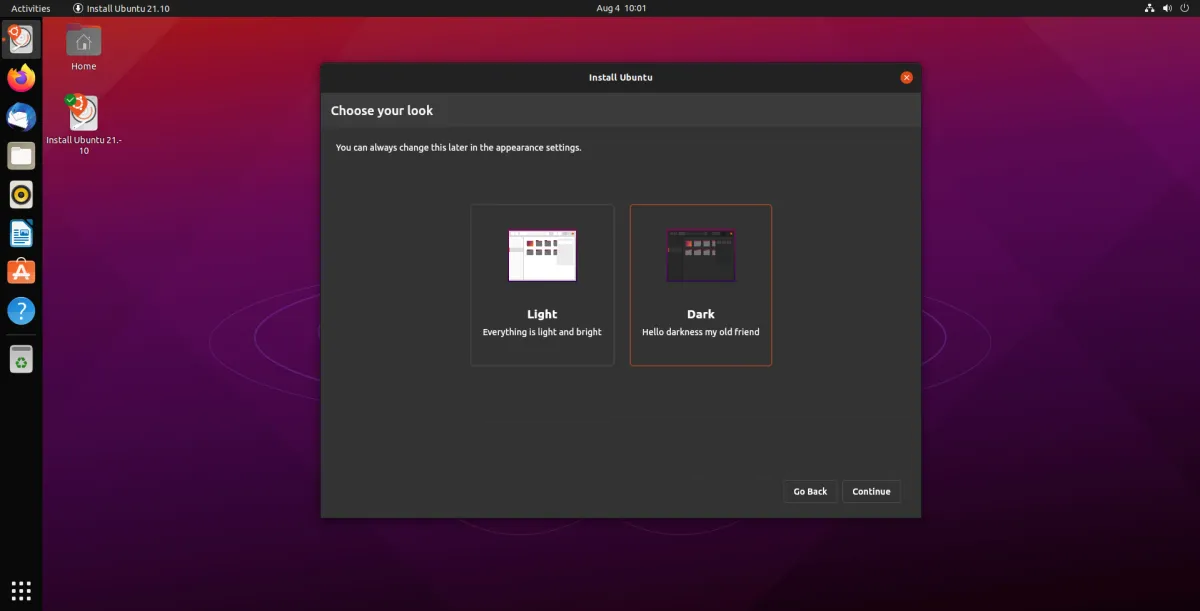Show the applications grid

click(21, 589)
